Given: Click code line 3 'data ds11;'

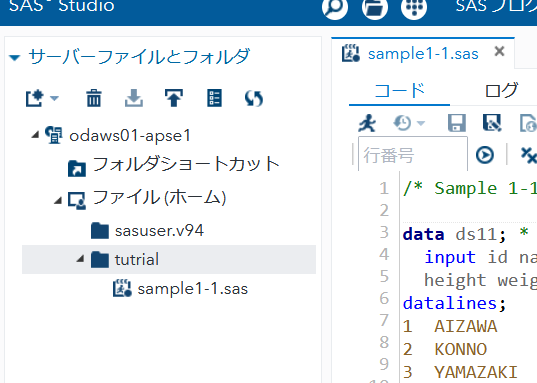Looking at the screenshot, I should (454, 235).
